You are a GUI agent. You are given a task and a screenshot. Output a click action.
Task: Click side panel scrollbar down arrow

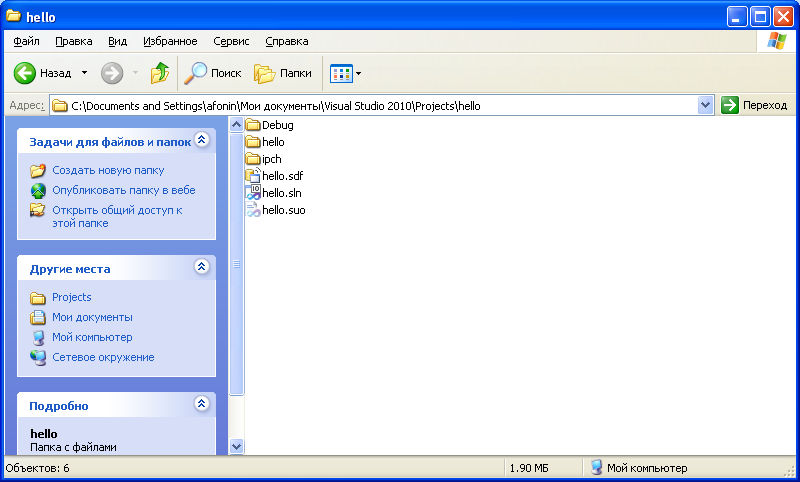[236, 446]
